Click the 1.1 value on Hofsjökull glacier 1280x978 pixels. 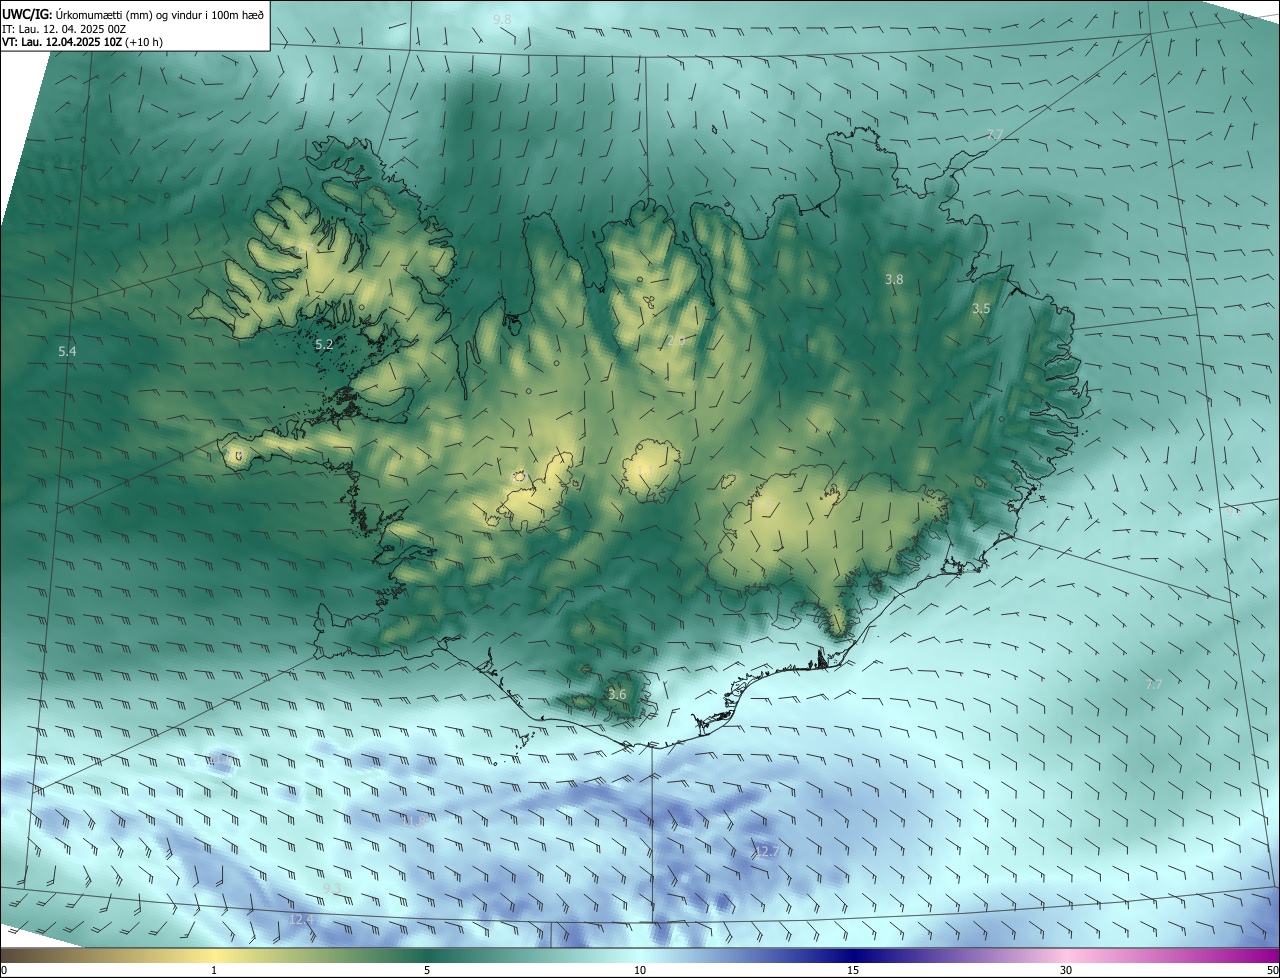point(645,470)
